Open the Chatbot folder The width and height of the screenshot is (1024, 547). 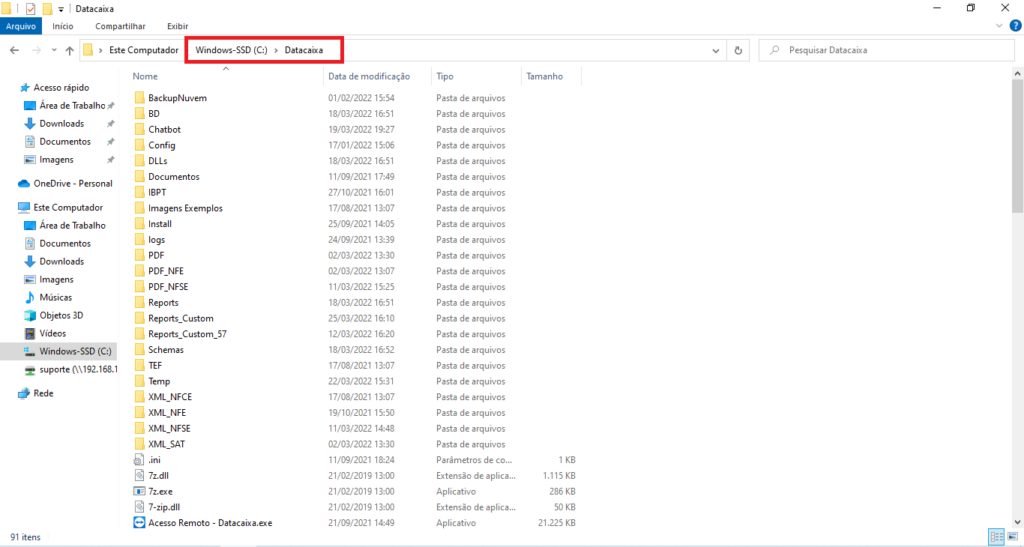[x=164, y=129]
